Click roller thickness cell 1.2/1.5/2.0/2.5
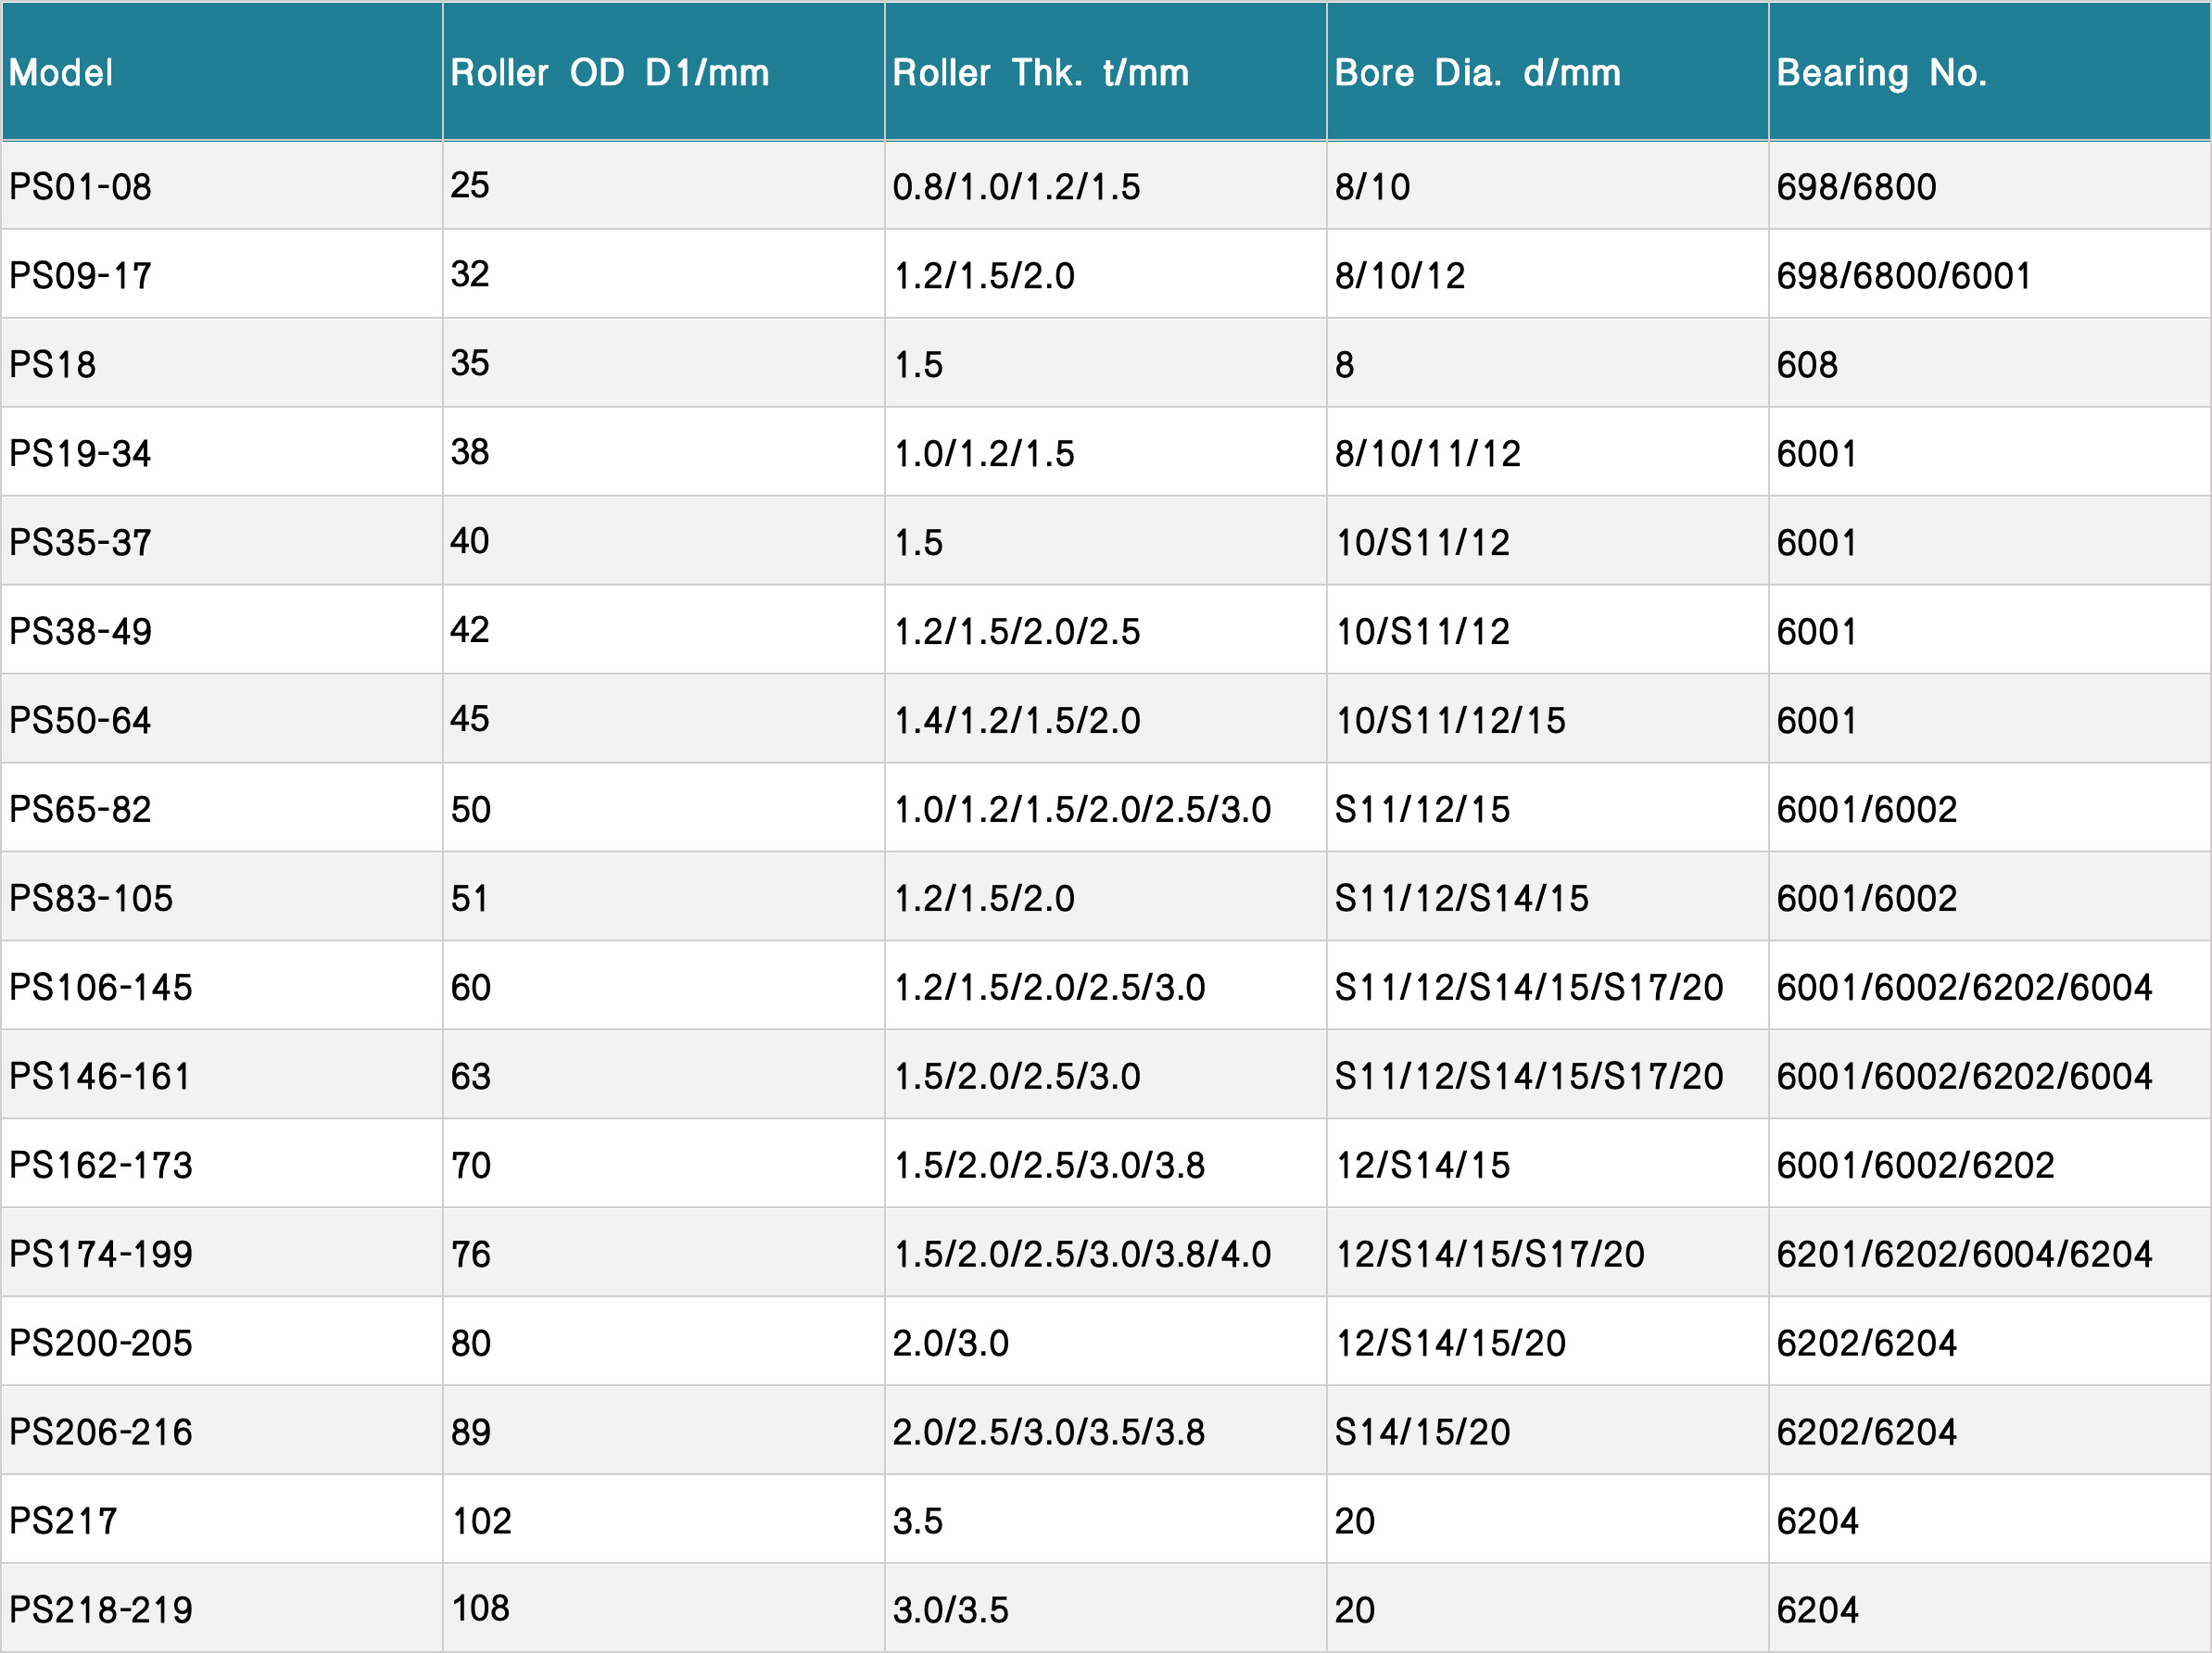Image resolution: width=2212 pixels, height=1653 pixels. click(x=1016, y=632)
